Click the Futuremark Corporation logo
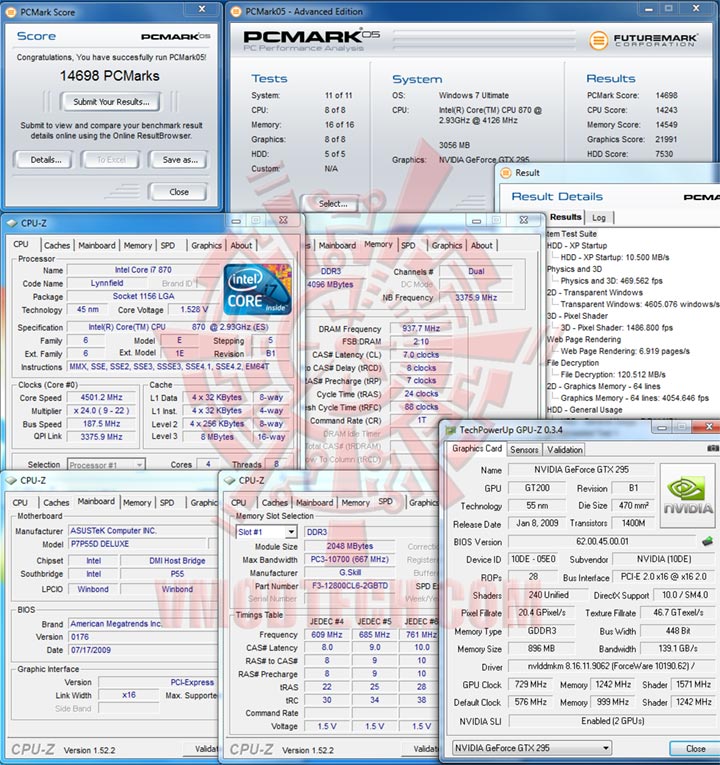Image resolution: width=720 pixels, height=765 pixels. coord(644,40)
